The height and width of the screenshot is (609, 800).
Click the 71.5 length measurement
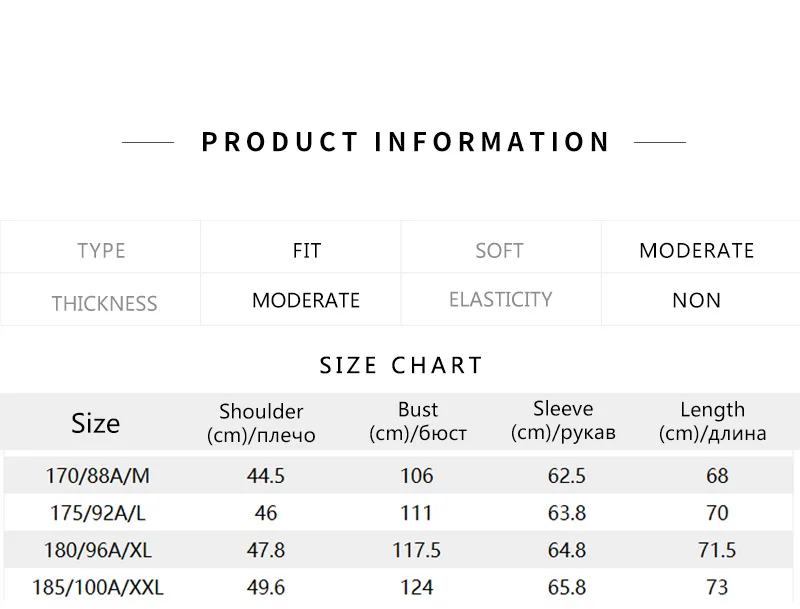[x=717, y=550]
